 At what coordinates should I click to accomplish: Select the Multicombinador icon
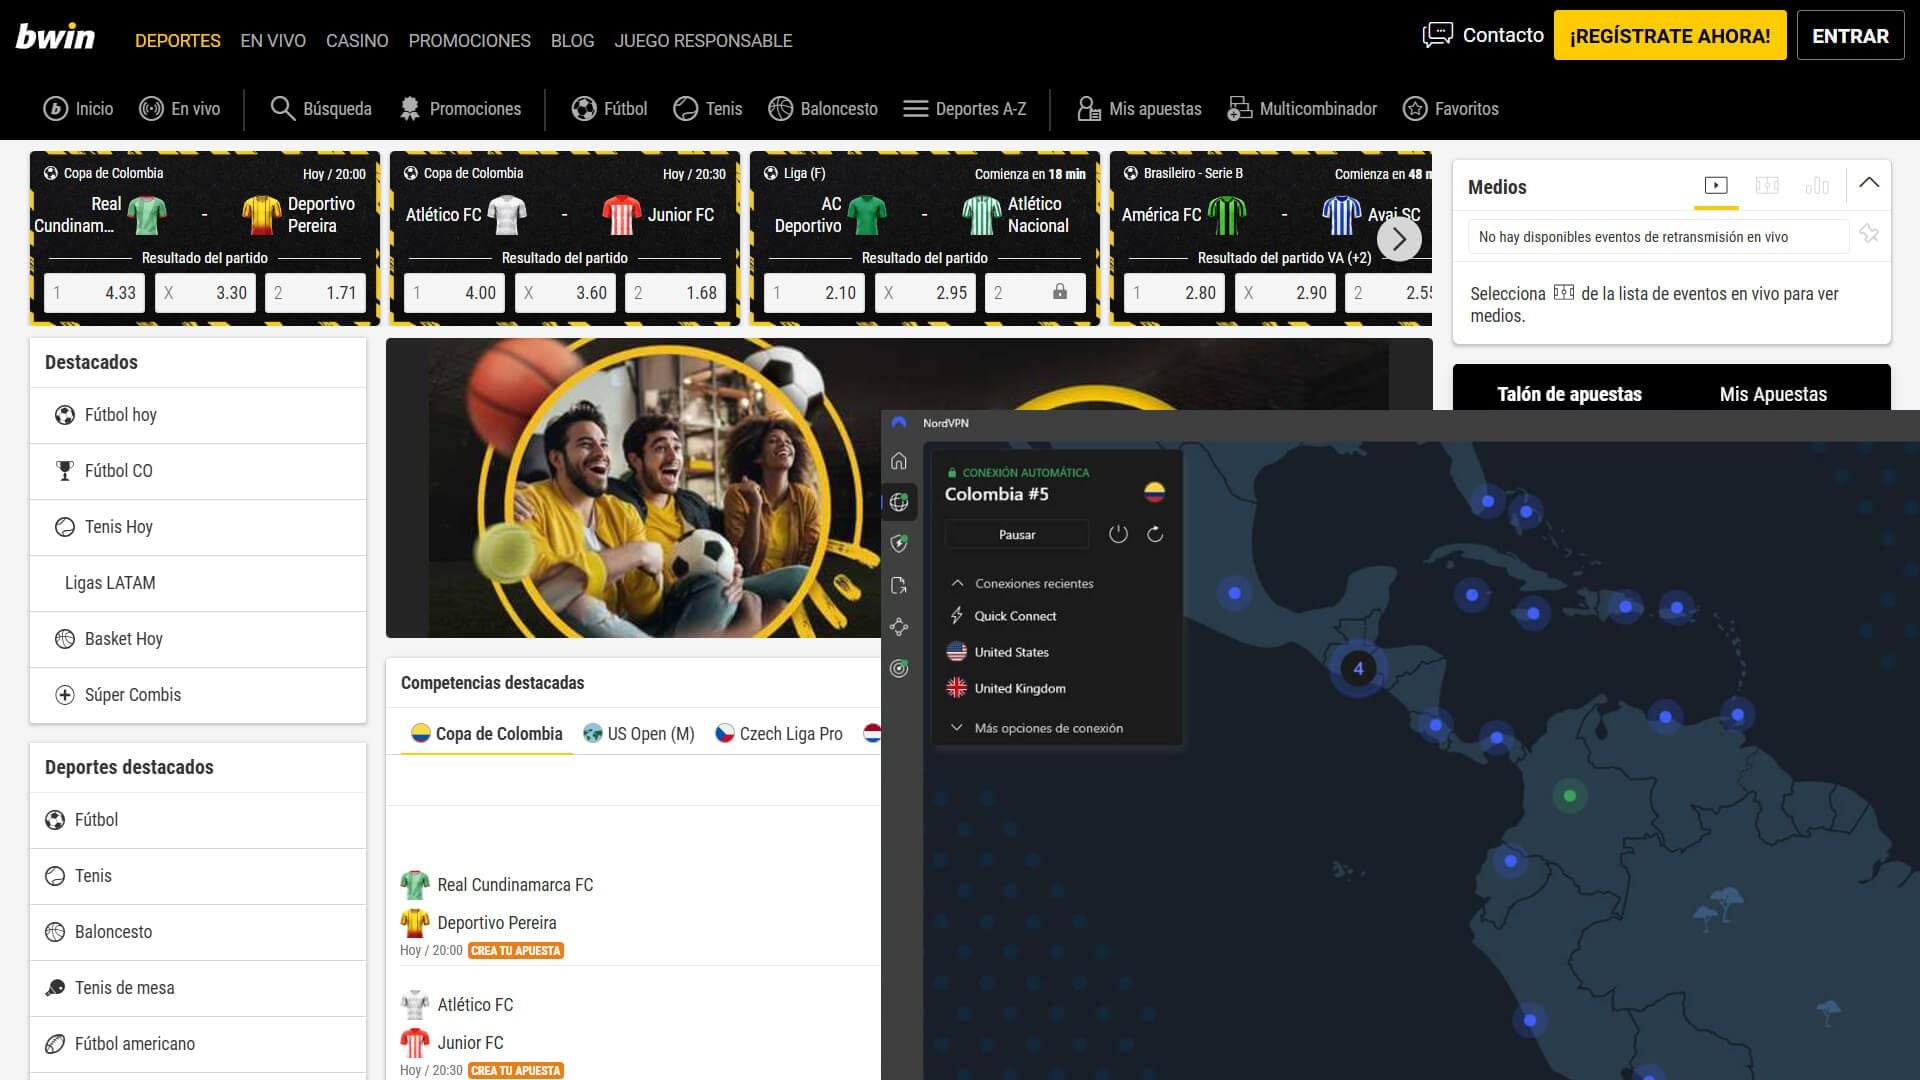[1240, 108]
